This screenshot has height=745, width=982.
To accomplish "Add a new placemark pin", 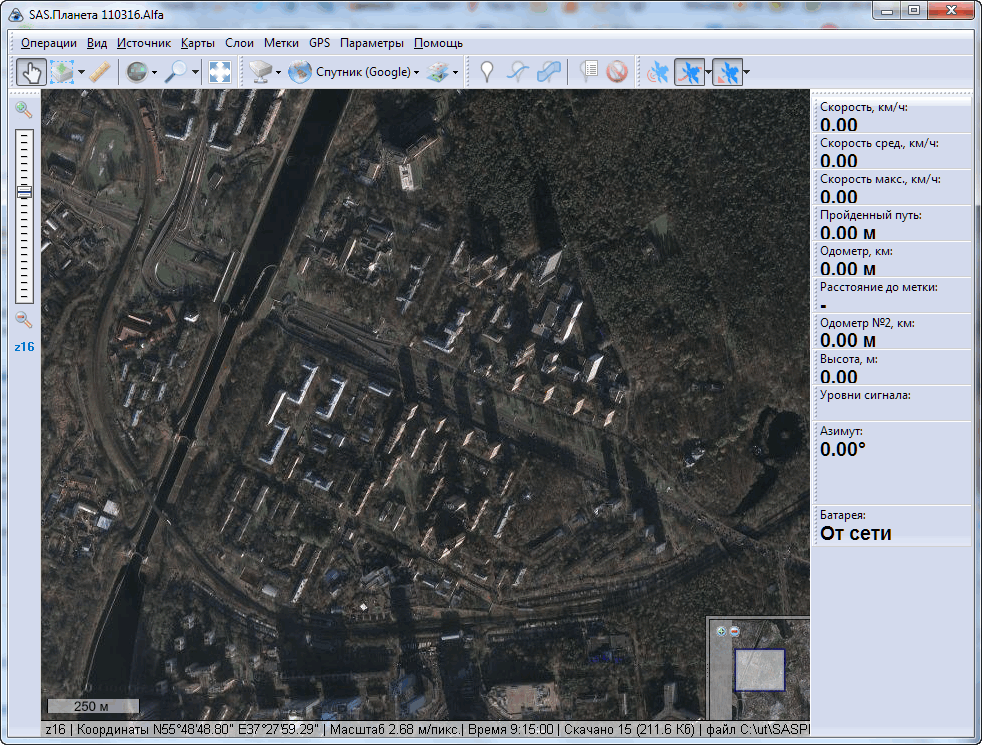I will pos(487,72).
